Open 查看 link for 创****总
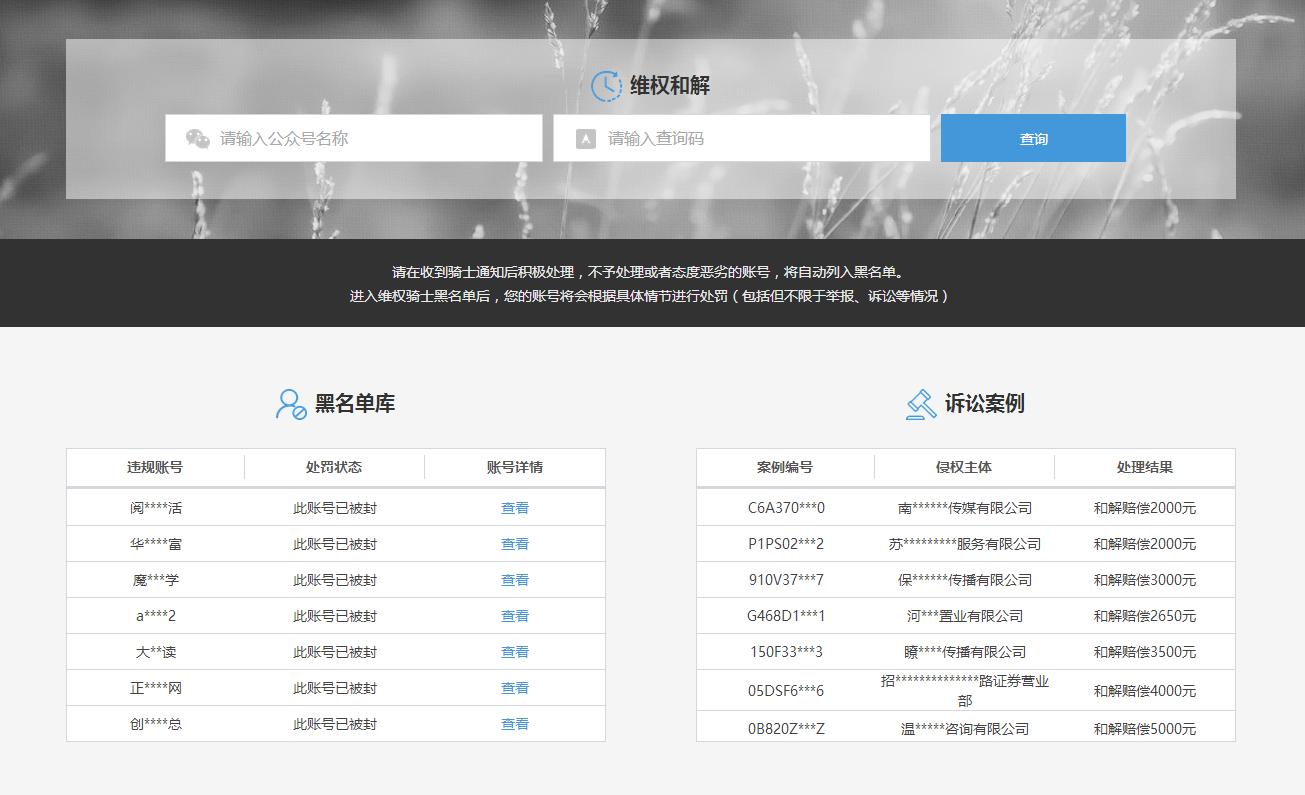Image resolution: width=1305 pixels, height=795 pixels. [515, 724]
